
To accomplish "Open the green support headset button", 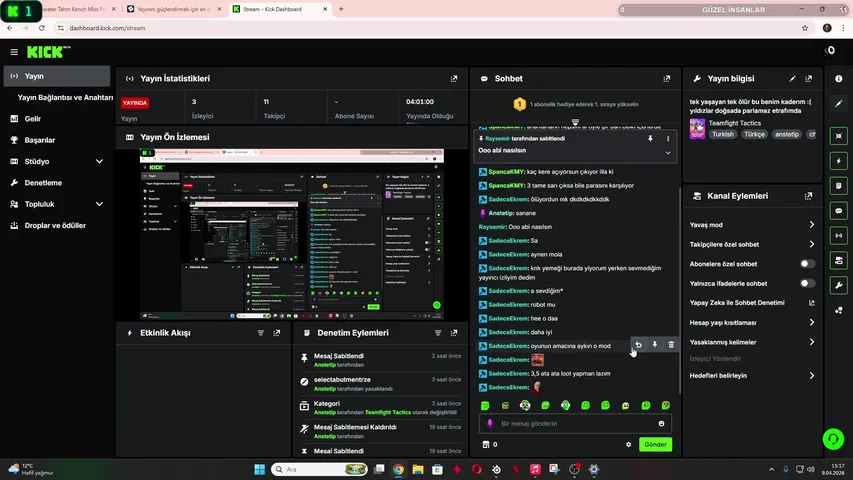I will (833, 439).
